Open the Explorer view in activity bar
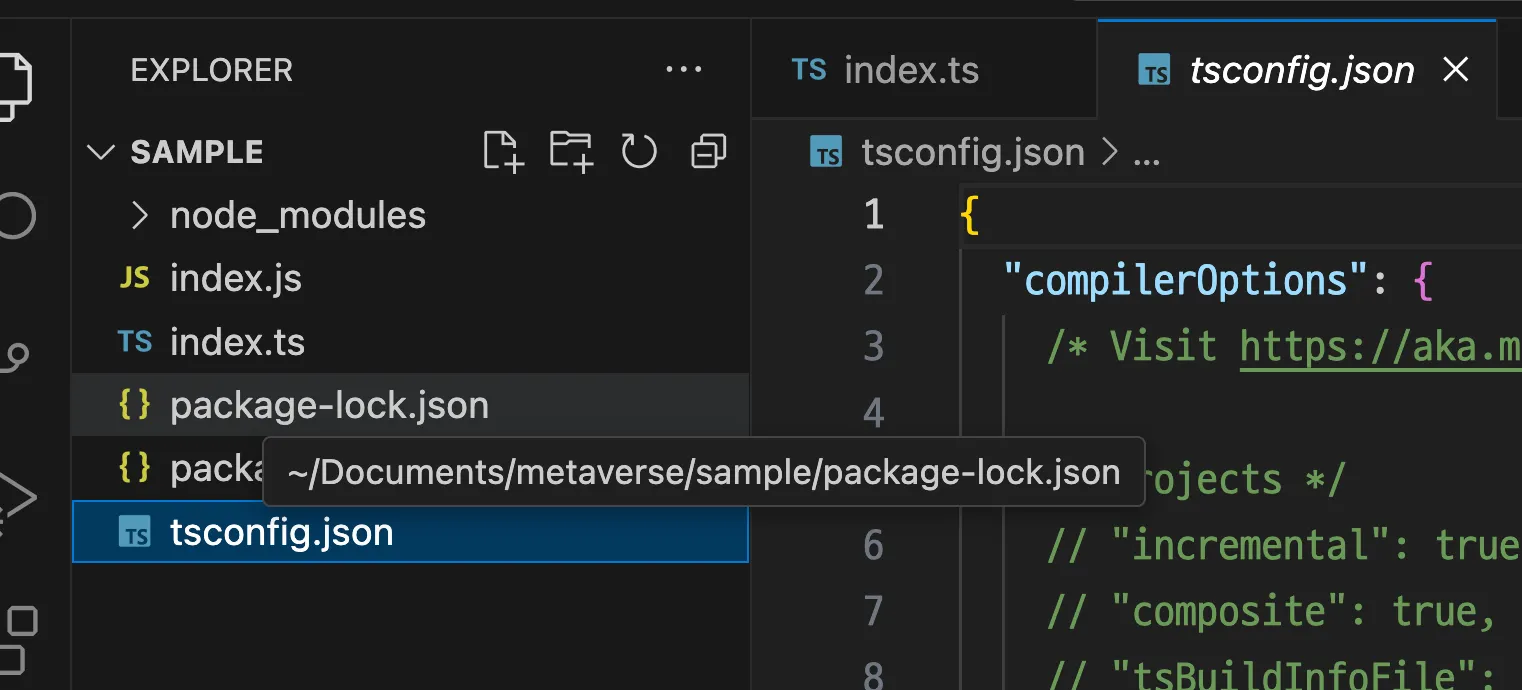The height and width of the screenshot is (690, 1522). 18,85
